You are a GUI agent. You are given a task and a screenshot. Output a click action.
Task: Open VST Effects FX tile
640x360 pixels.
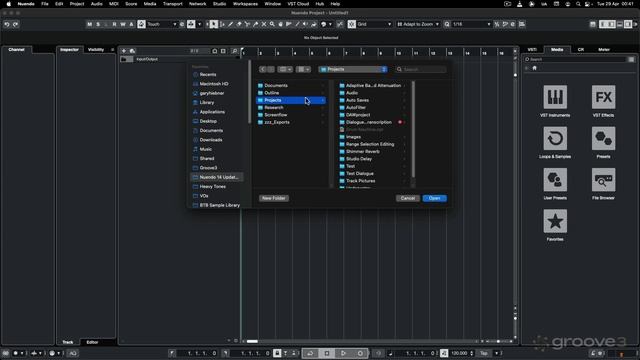(x=603, y=97)
